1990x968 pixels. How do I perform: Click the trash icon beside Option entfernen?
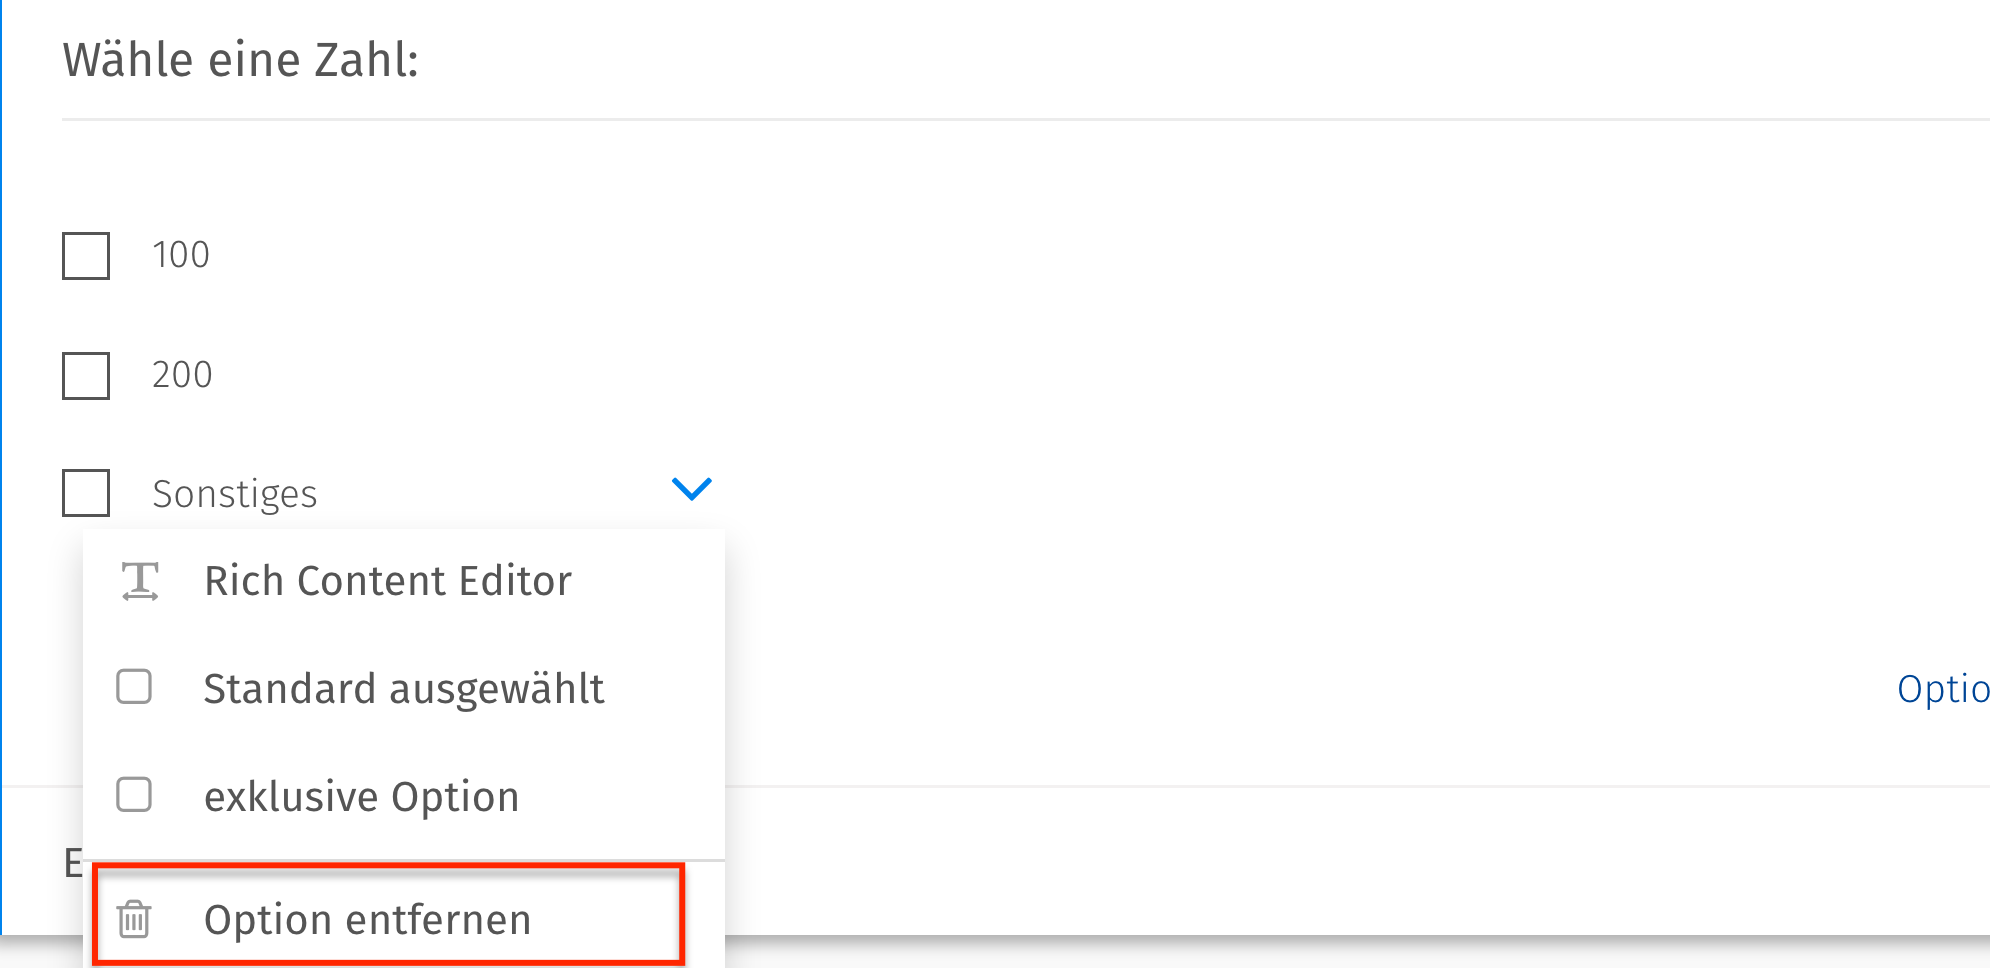pyautogui.click(x=134, y=918)
